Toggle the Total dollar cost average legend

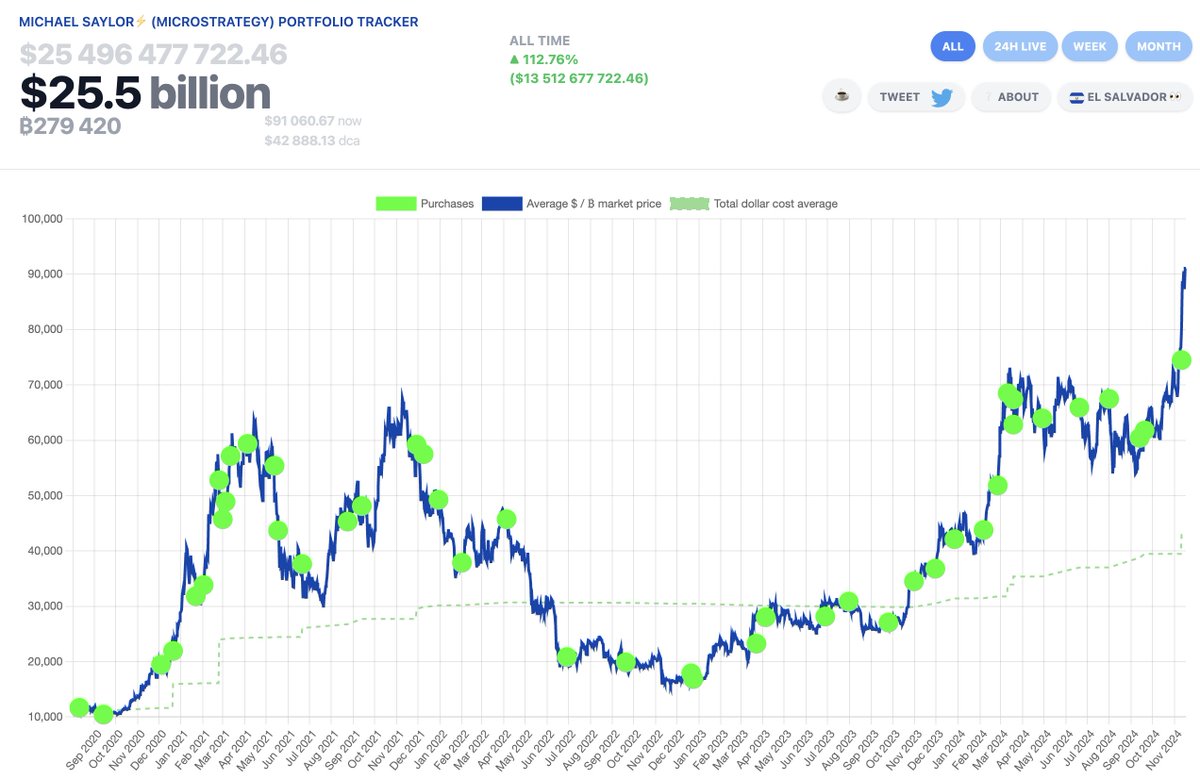tap(754, 203)
